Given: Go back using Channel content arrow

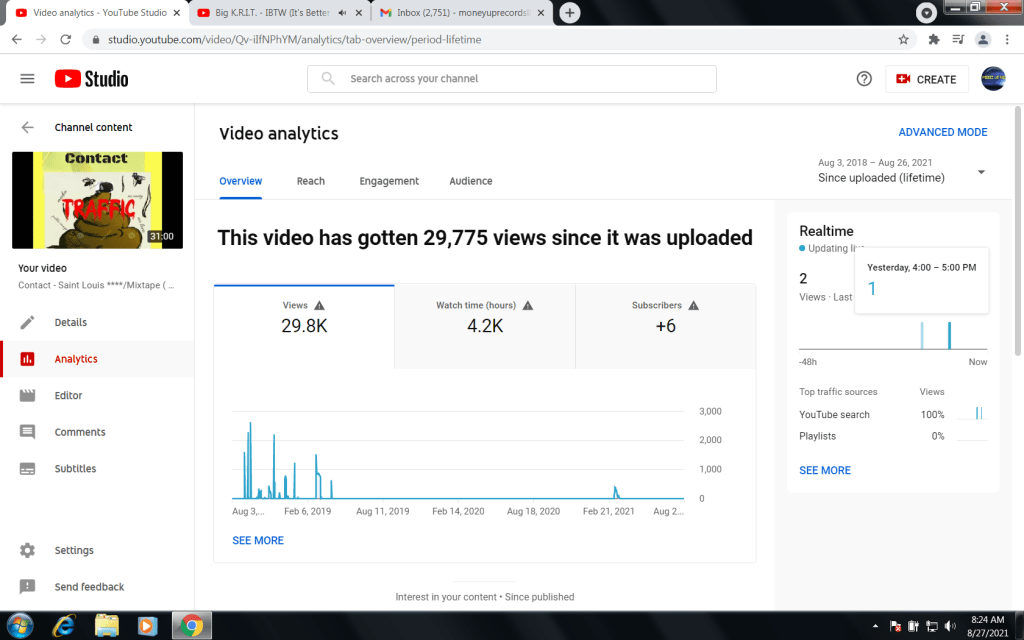Looking at the screenshot, I should 27,127.
